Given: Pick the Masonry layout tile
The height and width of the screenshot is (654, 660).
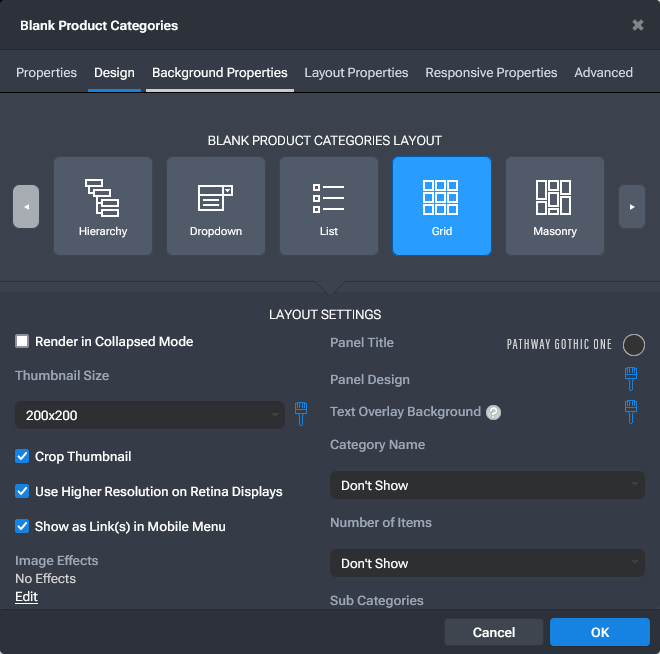Looking at the screenshot, I should (x=555, y=206).
